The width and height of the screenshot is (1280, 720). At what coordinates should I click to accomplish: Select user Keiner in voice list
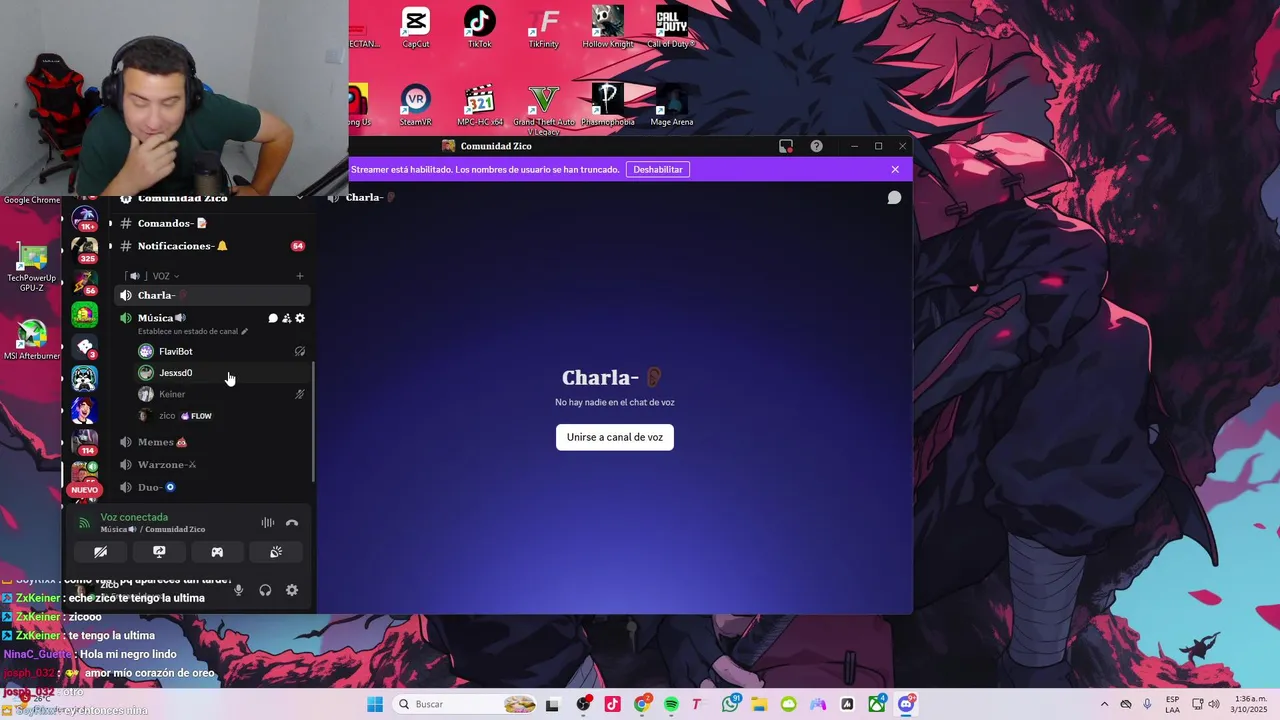click(x=220, y=394)
